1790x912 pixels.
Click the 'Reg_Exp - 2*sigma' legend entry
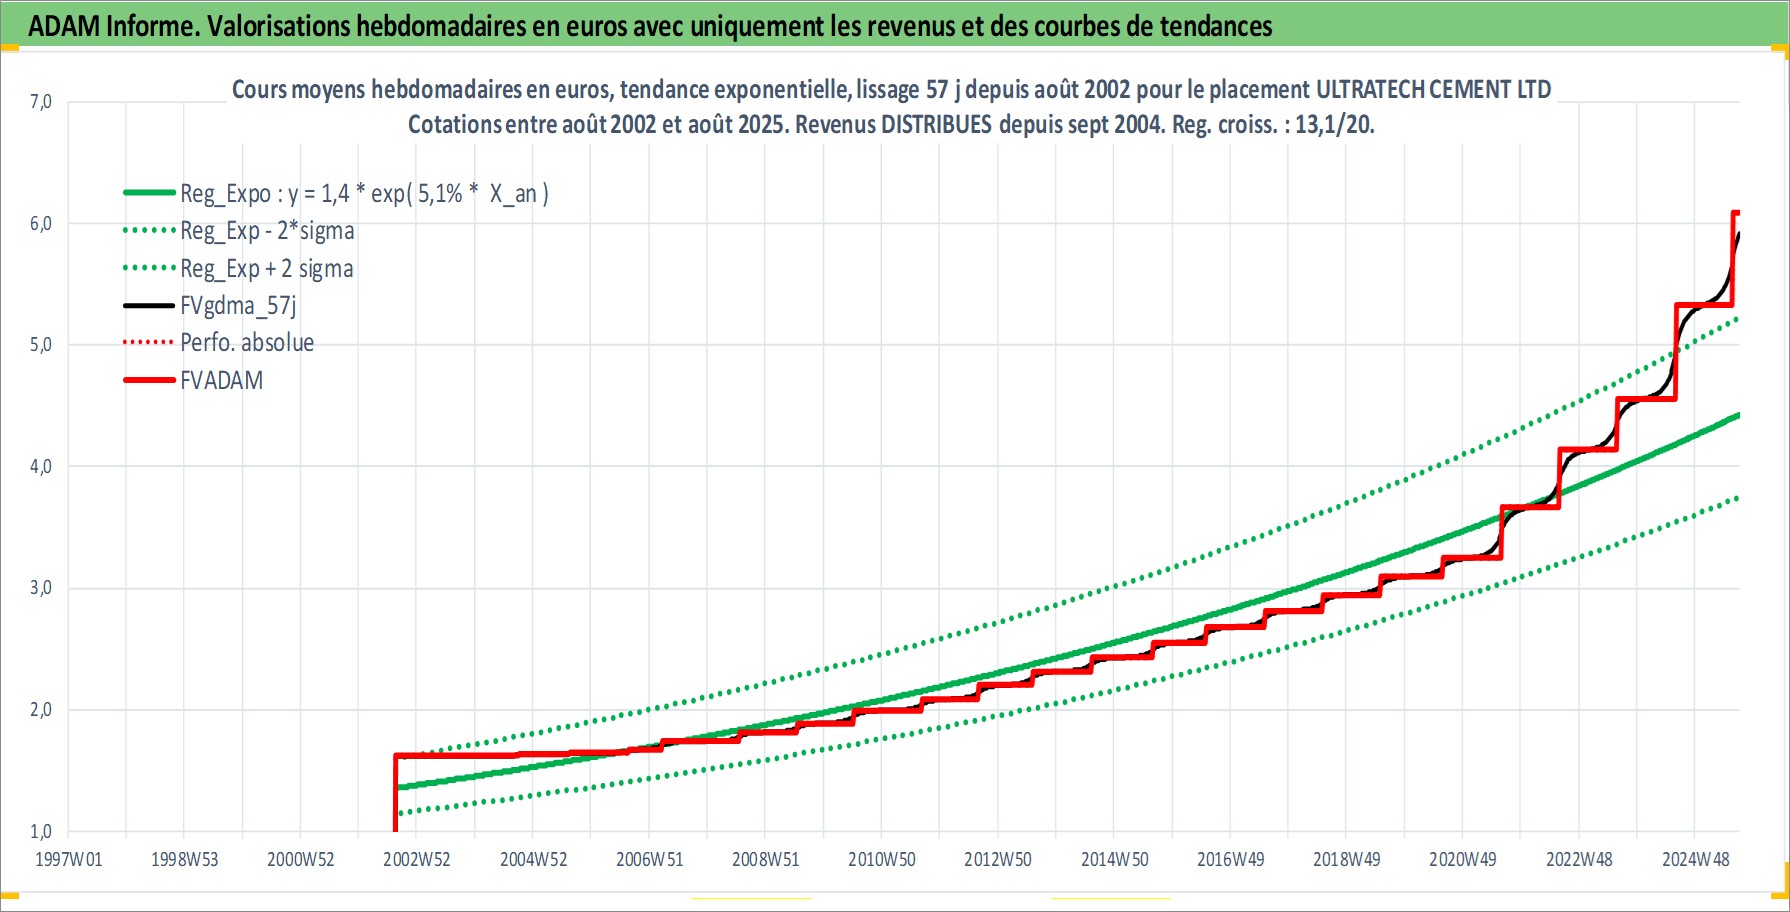pos(267,231)
